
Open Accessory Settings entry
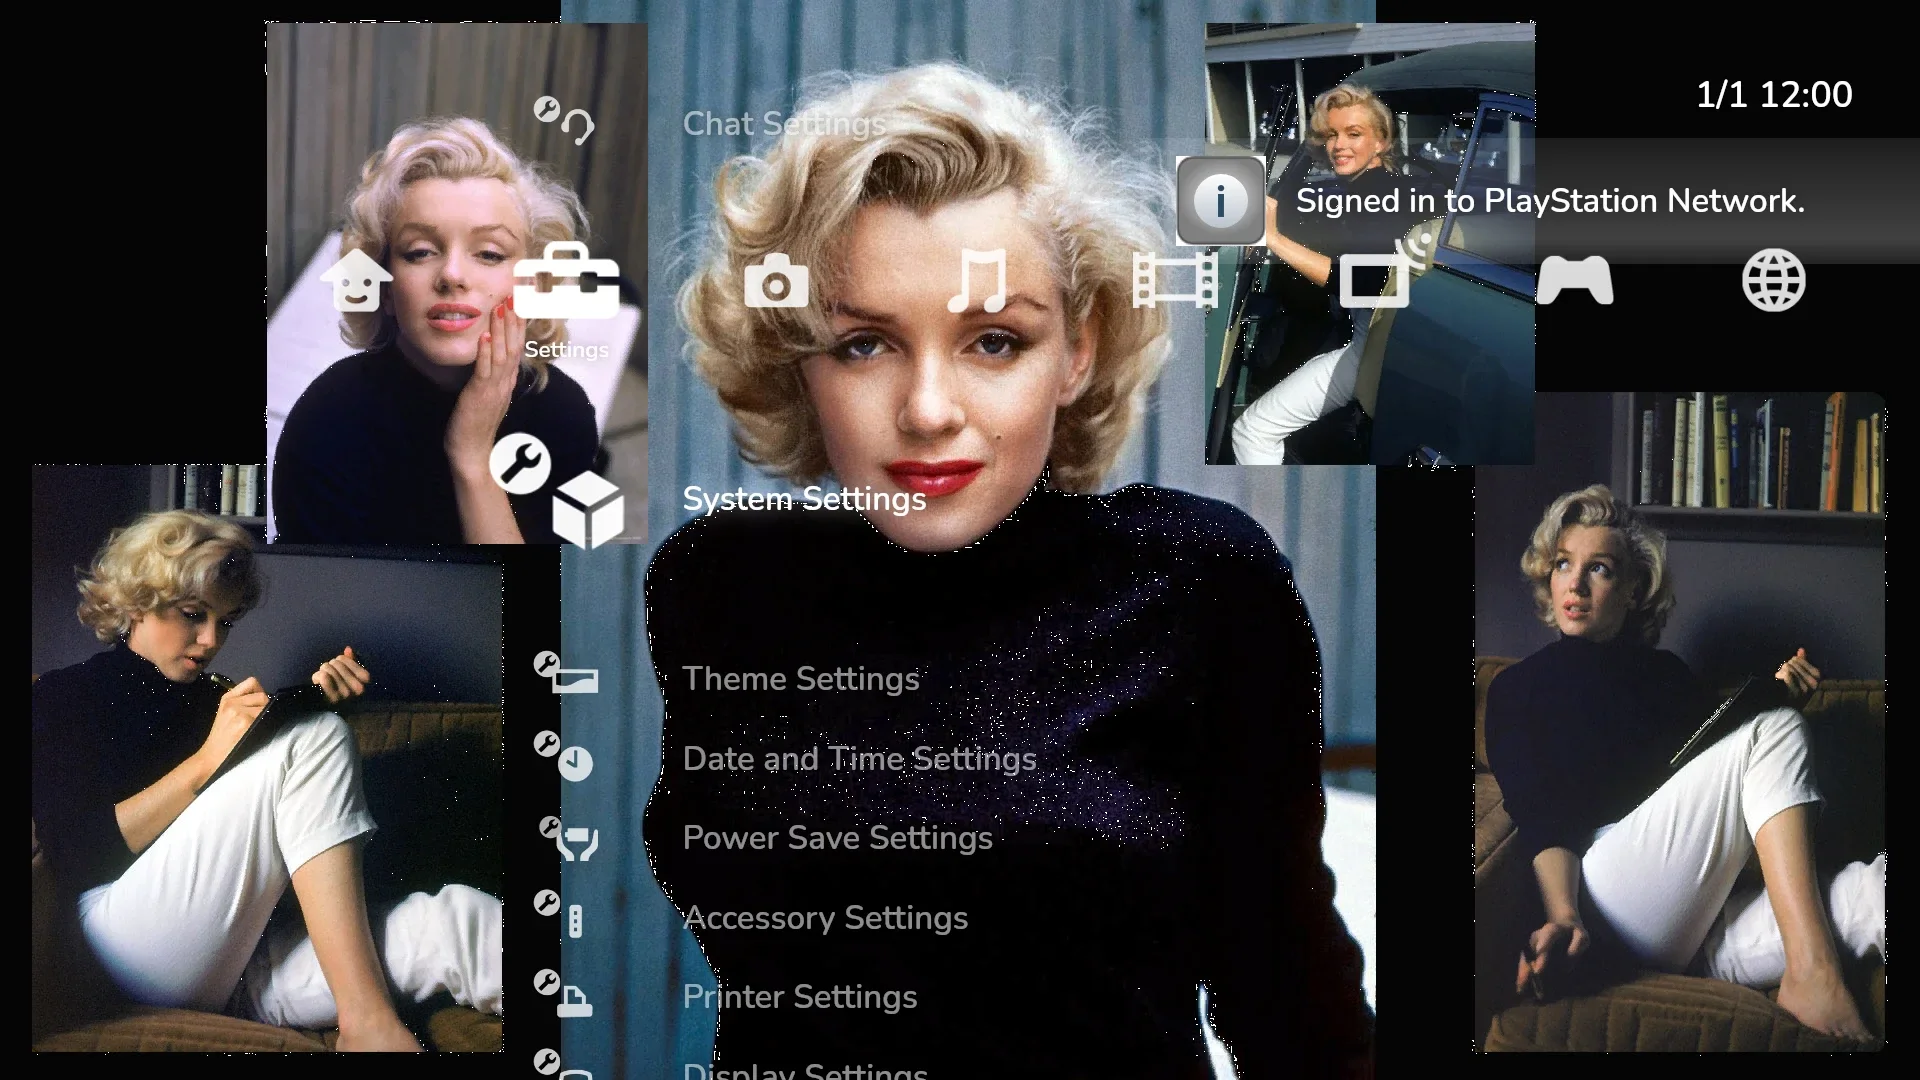click(x=825, y=918)
